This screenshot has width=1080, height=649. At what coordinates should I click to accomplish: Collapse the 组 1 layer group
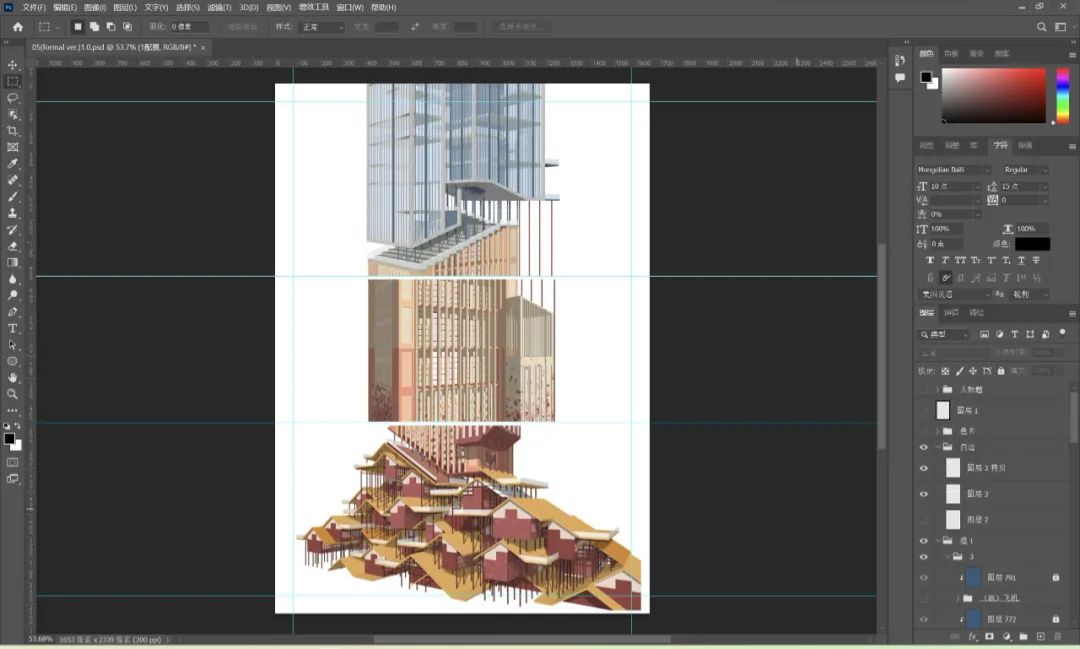[937, 541]
